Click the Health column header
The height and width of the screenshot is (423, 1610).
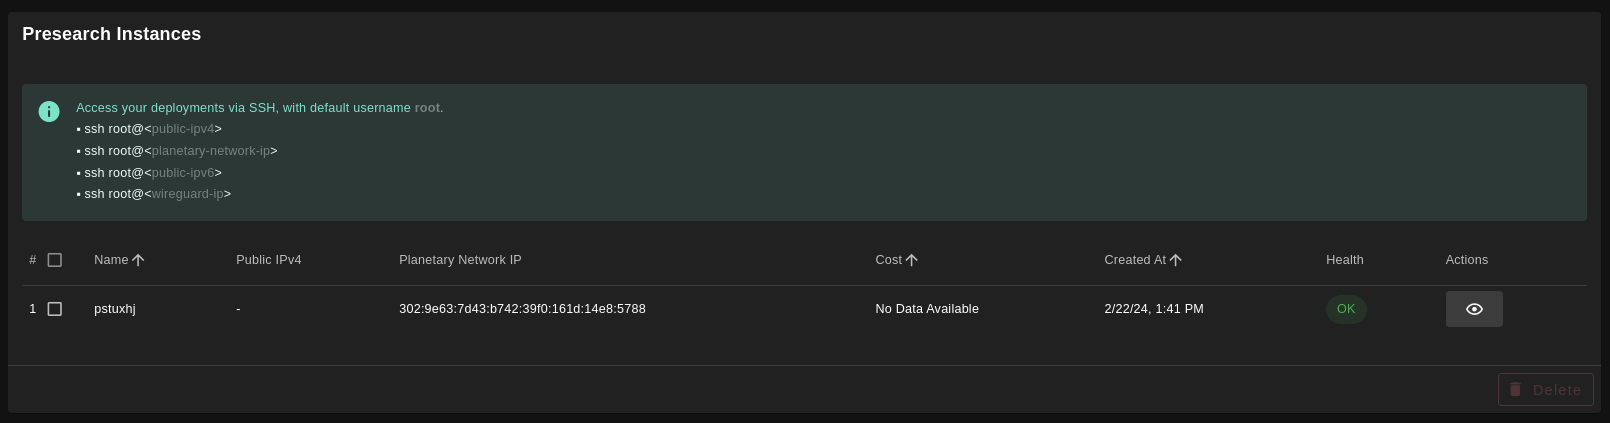pos(1344,260)
